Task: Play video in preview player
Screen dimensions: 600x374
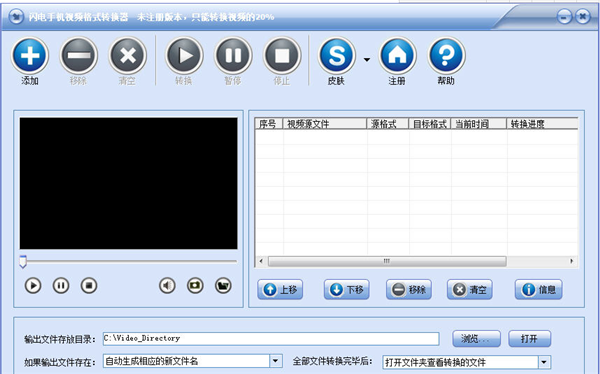Action: (33, 286)
